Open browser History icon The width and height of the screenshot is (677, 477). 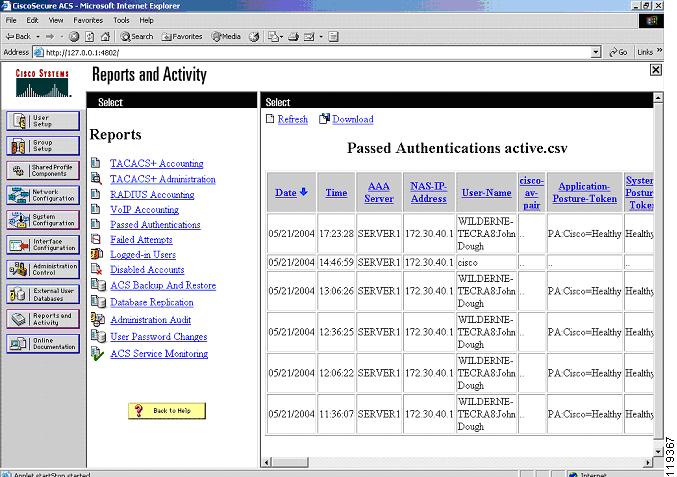(254, 37)
